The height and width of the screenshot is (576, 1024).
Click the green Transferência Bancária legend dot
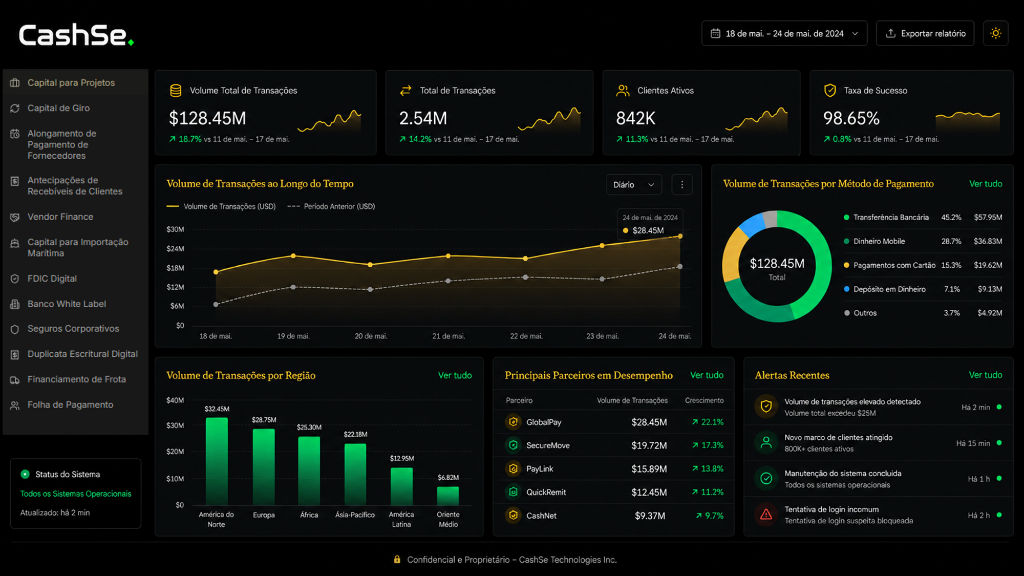[x=846, y=217]
